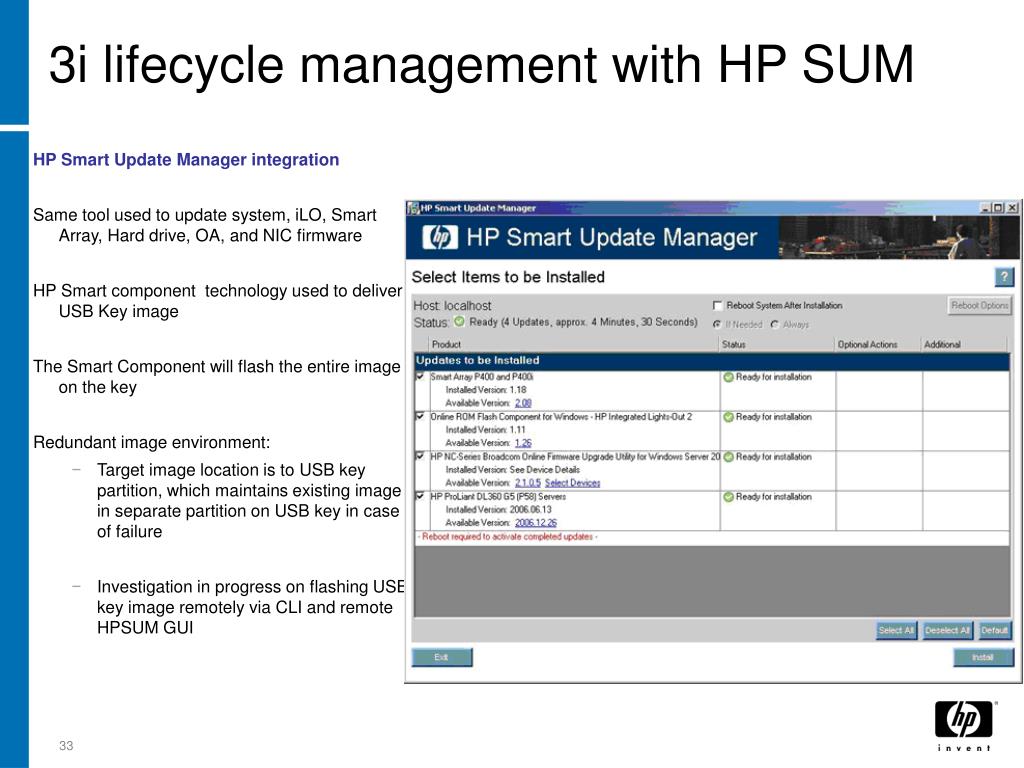Click the help question mark icon
This screenshot has width=1024, height=768.
1004,277
